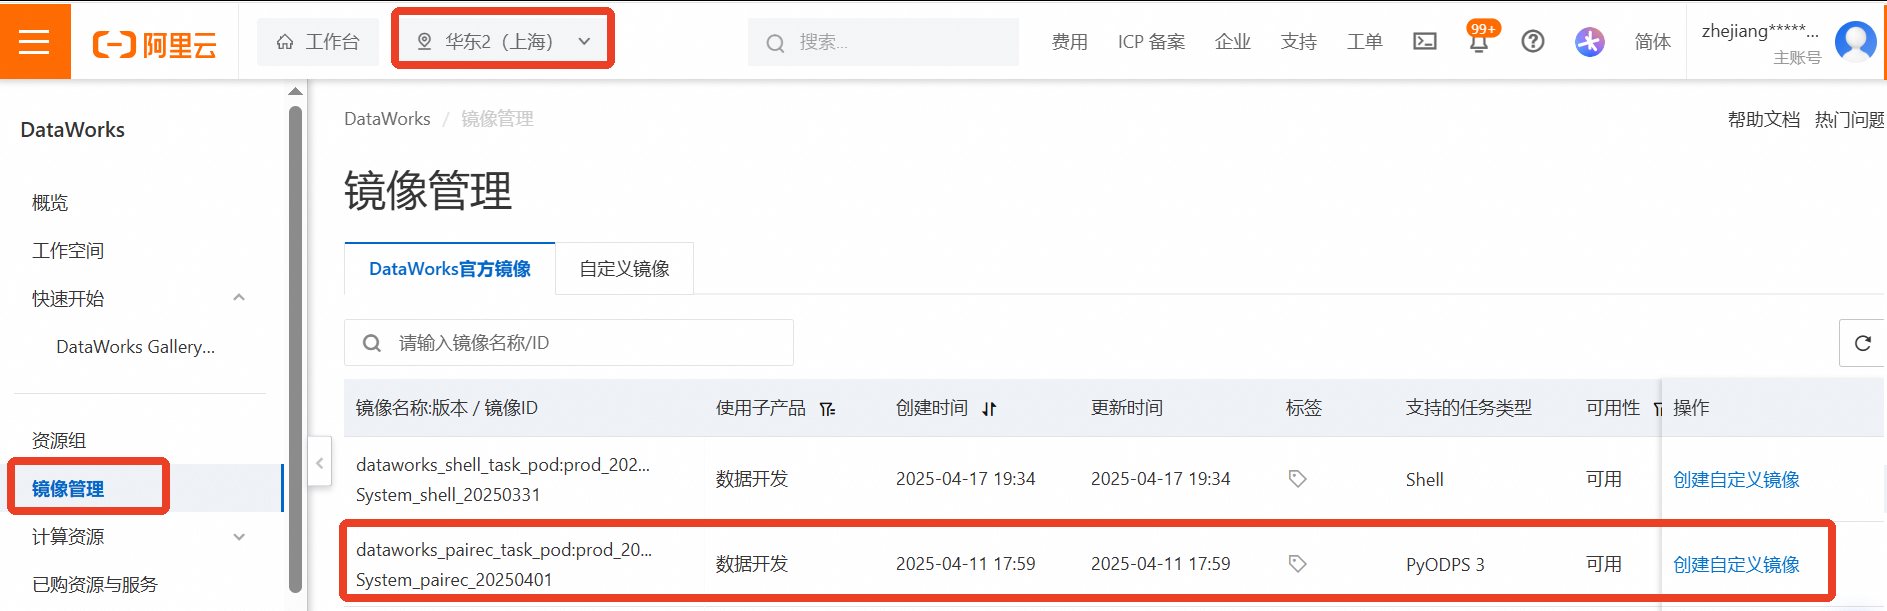1887x611 pixels.
Task: Click the System_shell_20250331 image ID
Action: 448,495
